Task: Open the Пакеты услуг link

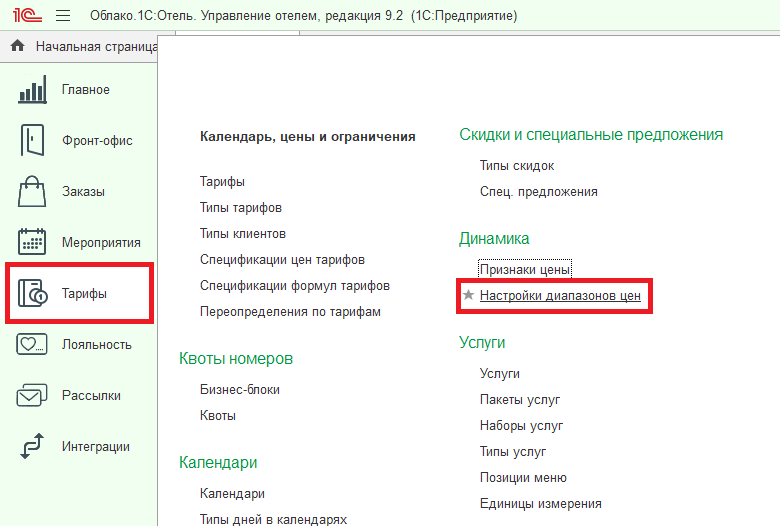Action: coord(520,400)
